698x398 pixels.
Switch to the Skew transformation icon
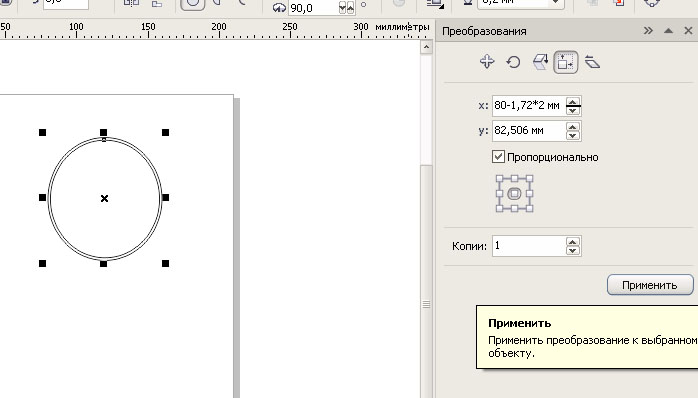tap(592, 62)
